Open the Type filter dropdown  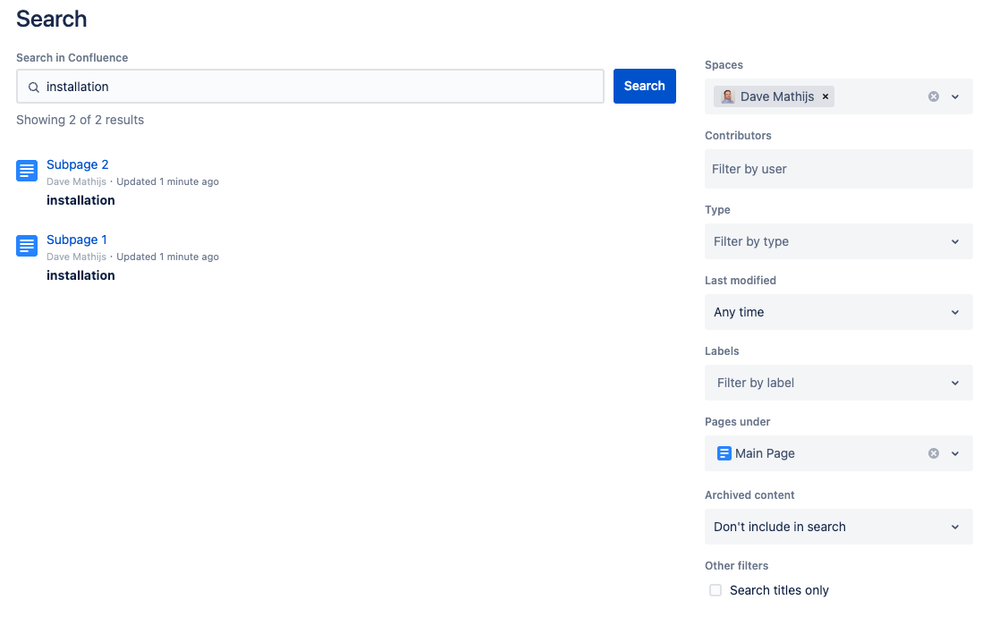tap(838, 241)
